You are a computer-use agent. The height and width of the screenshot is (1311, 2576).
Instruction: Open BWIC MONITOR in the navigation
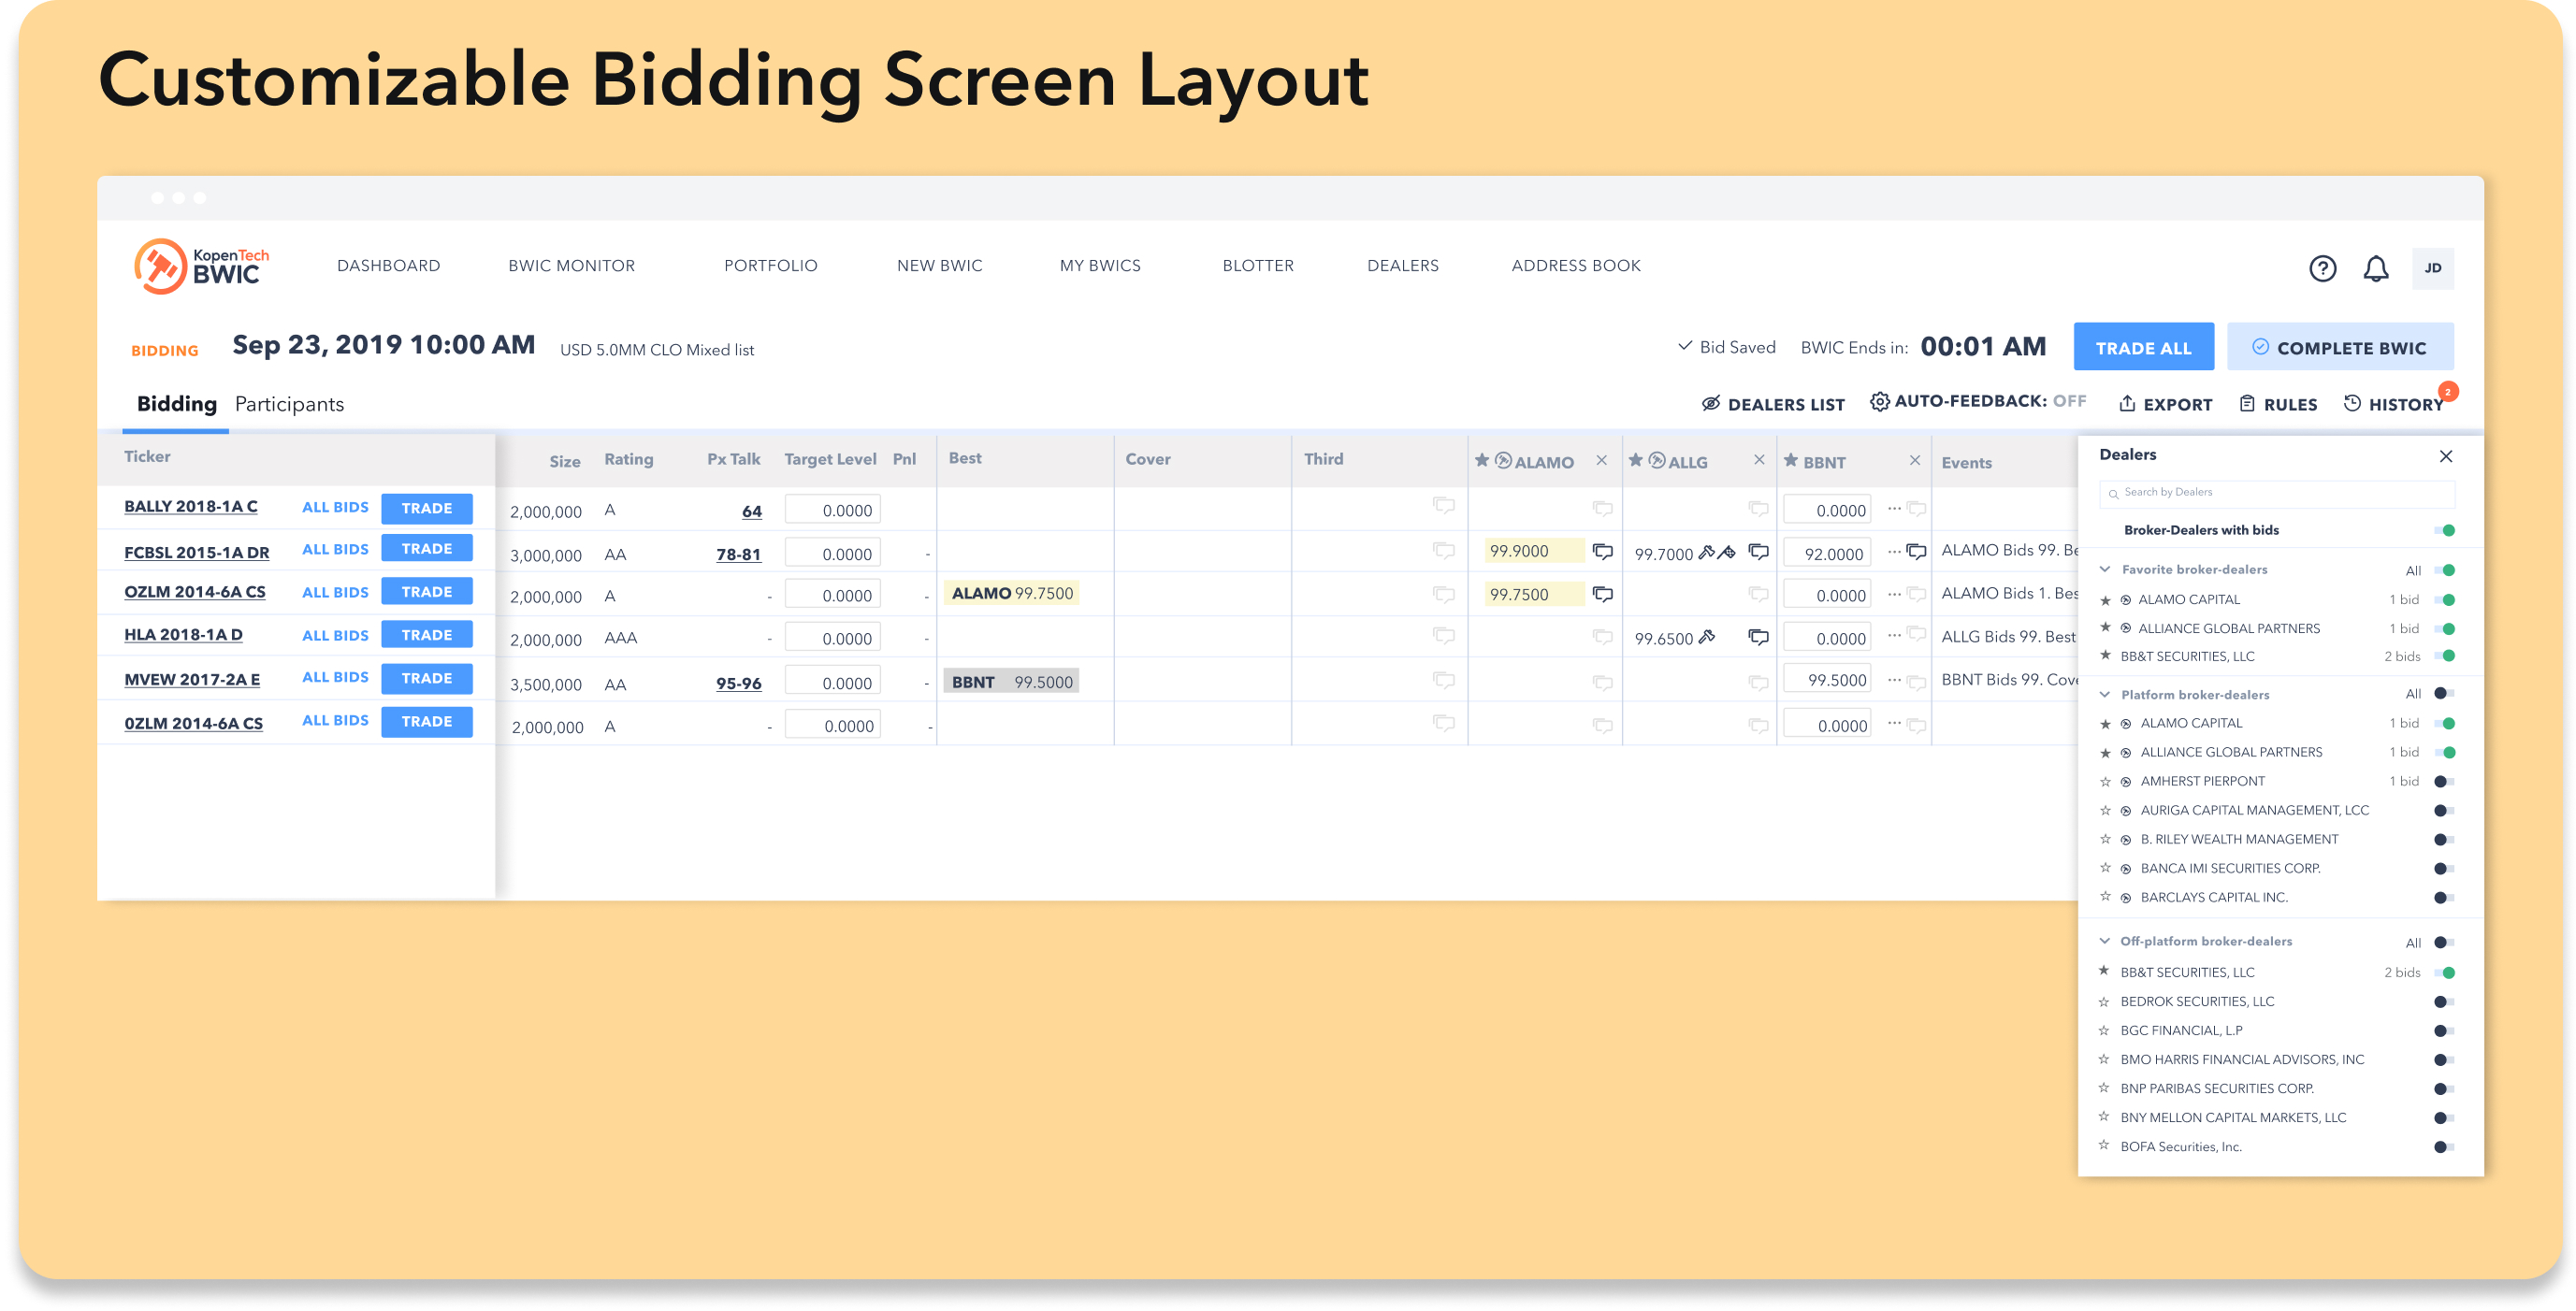pos(571,266)
